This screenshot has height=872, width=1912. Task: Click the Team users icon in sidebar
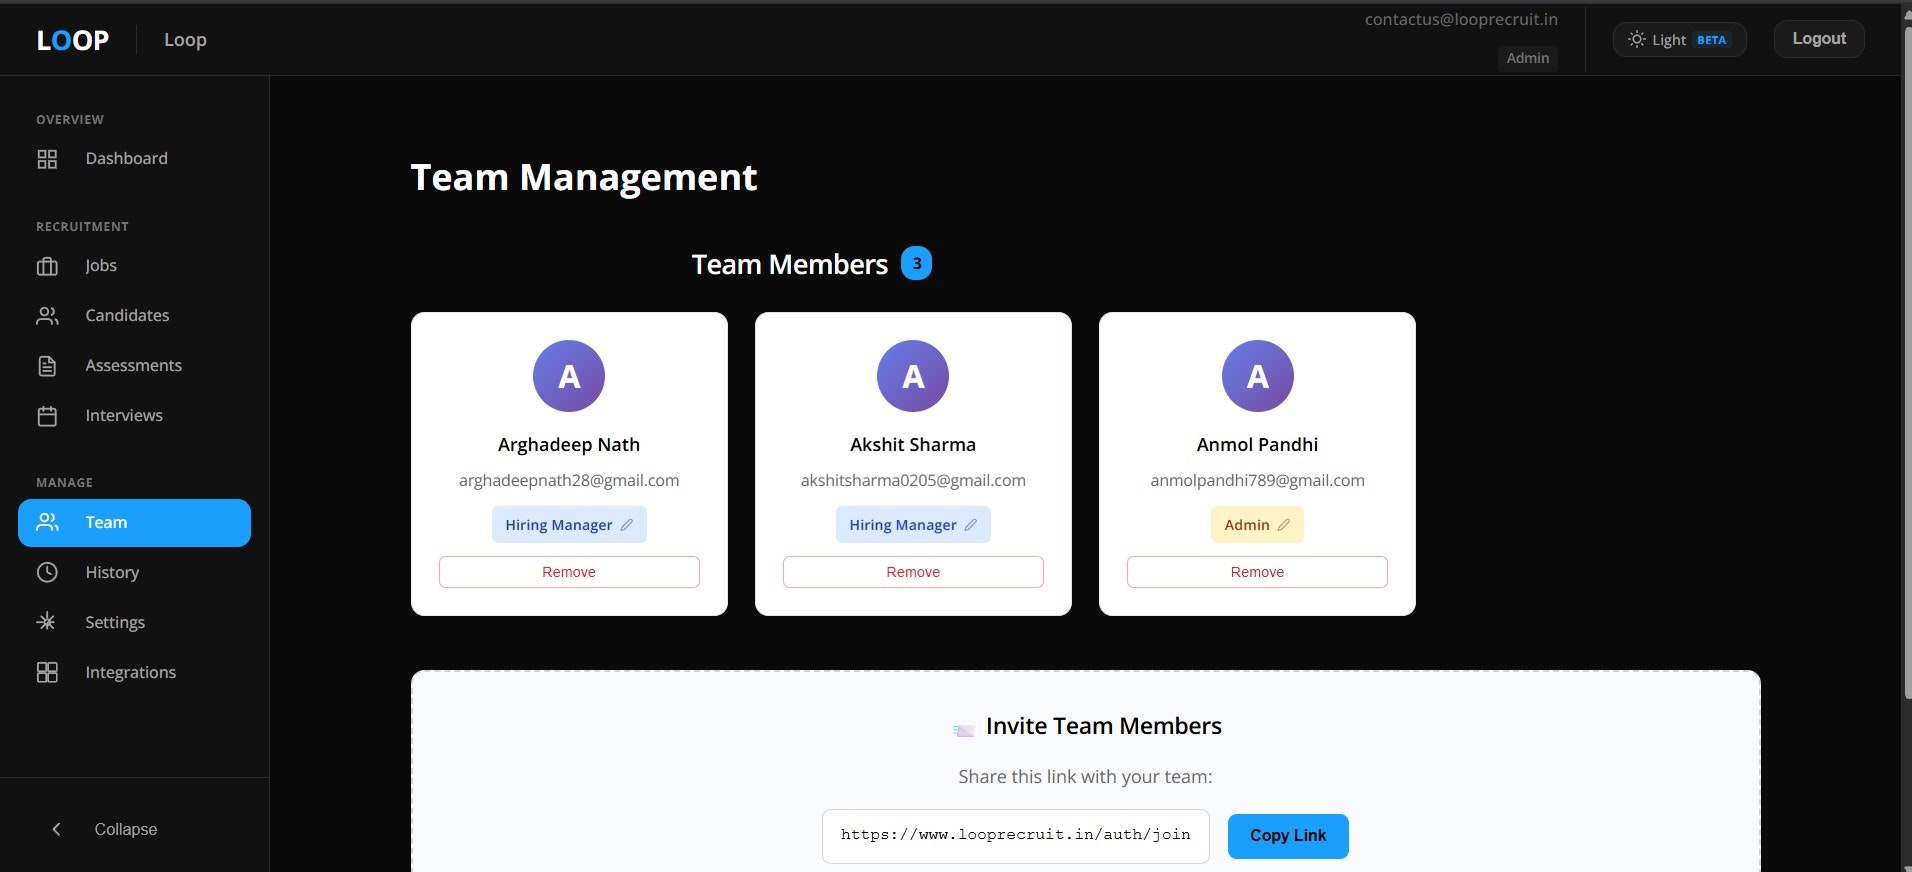47,522
